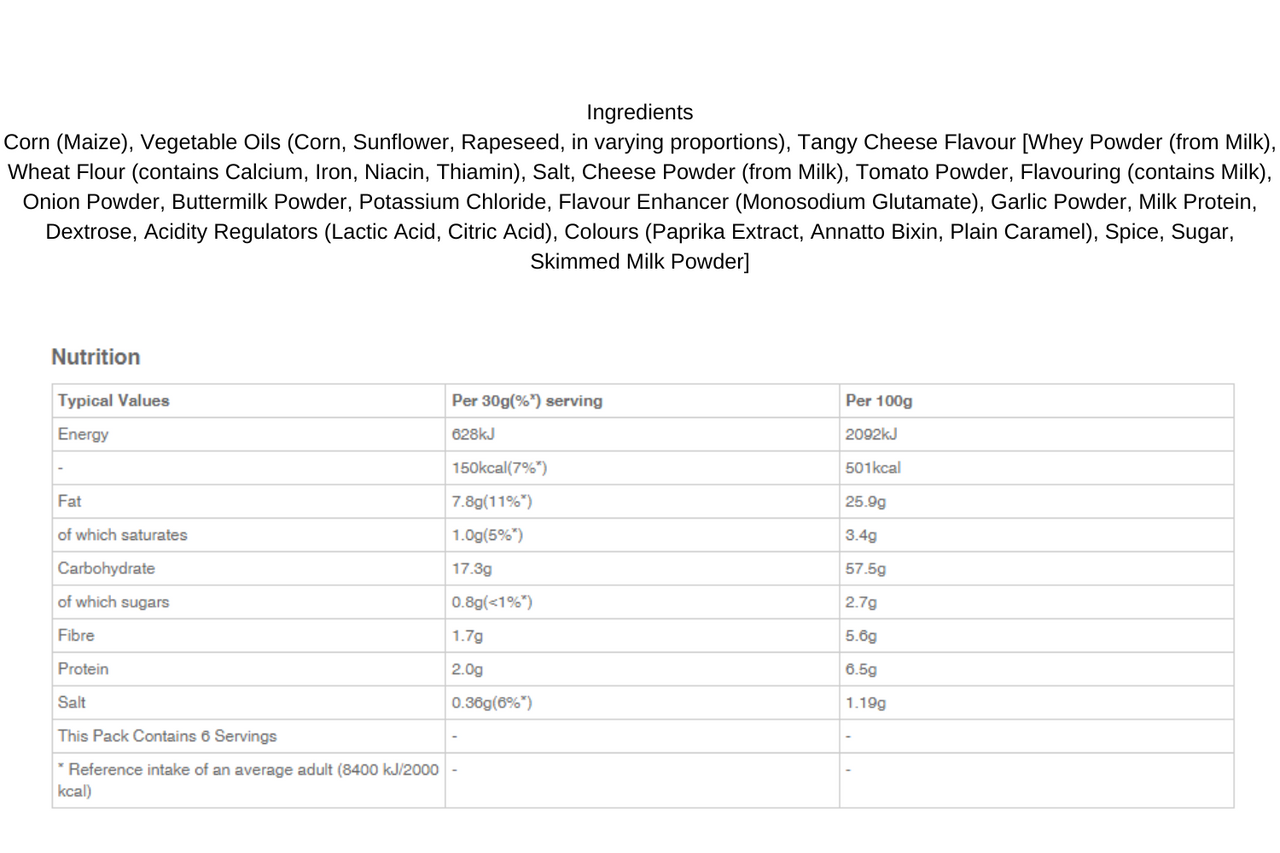Screen dimensions: 1280x853
Task: Click the Fat row label
Action: pyautogui.click(x=69, y=502)
